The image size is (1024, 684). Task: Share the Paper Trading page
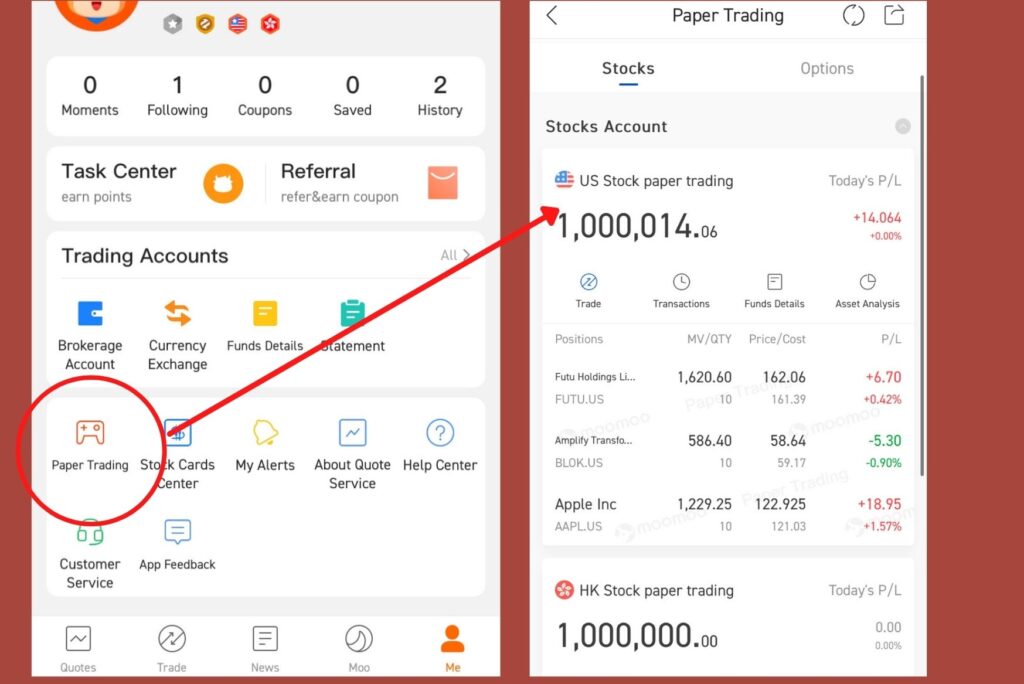[894, 15]
